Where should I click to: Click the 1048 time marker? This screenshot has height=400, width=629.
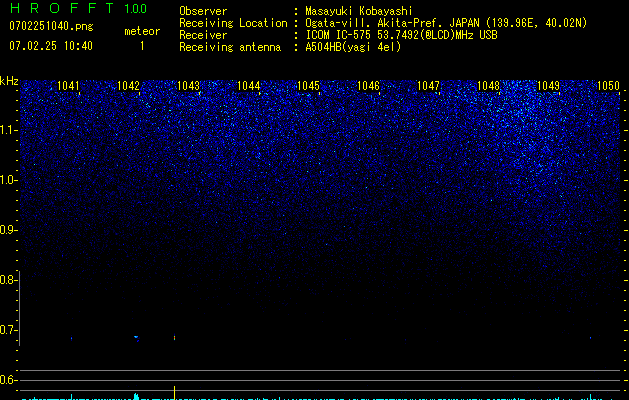(488, 85)
